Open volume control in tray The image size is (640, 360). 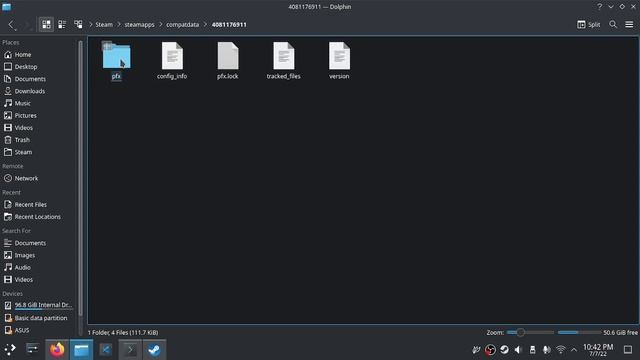click(x=518, y=350)
